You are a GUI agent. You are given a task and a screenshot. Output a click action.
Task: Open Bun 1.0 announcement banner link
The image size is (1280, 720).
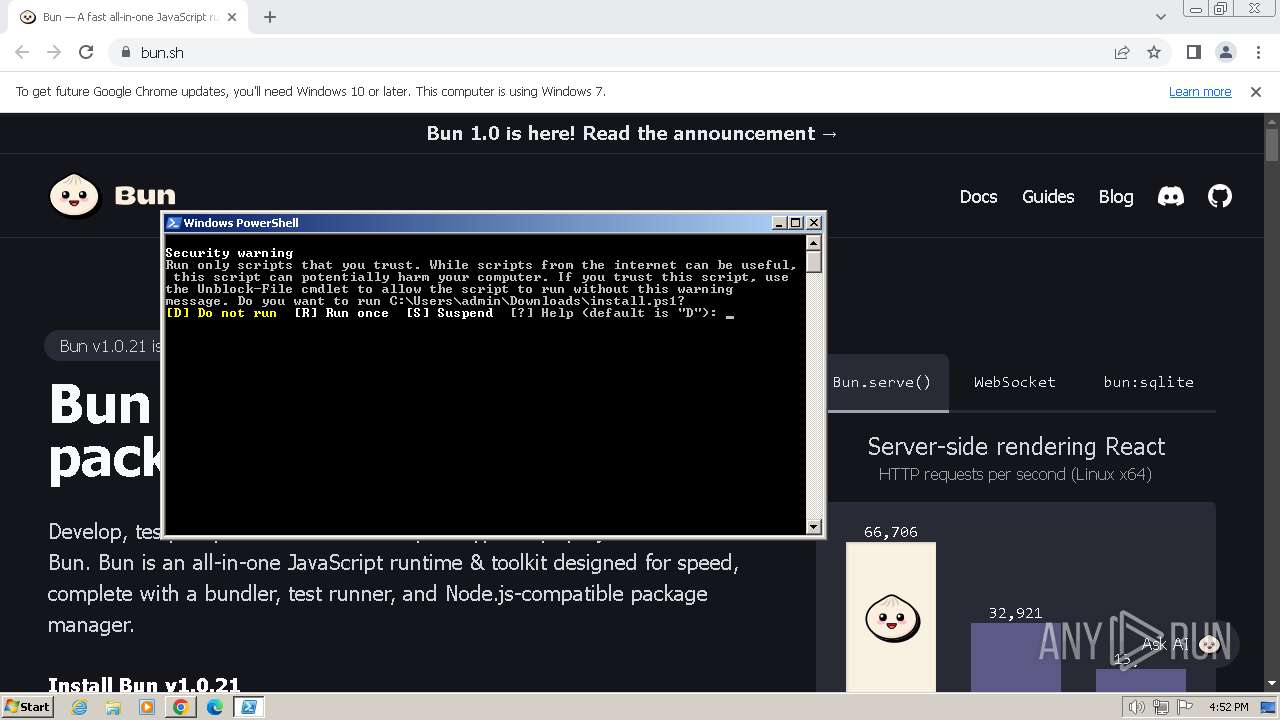[x=632, y=133]
